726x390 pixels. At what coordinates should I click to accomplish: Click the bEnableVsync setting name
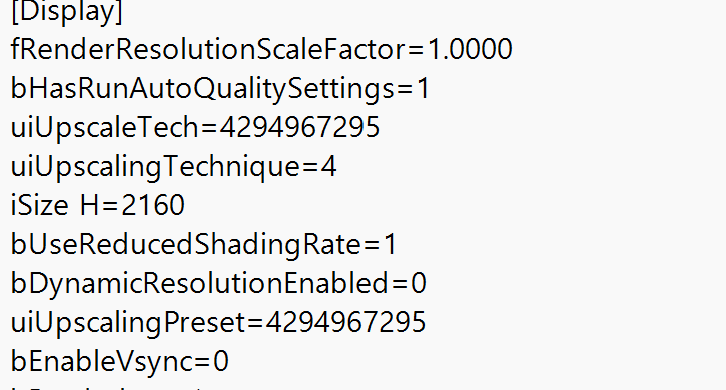click(x=100, y=361)
